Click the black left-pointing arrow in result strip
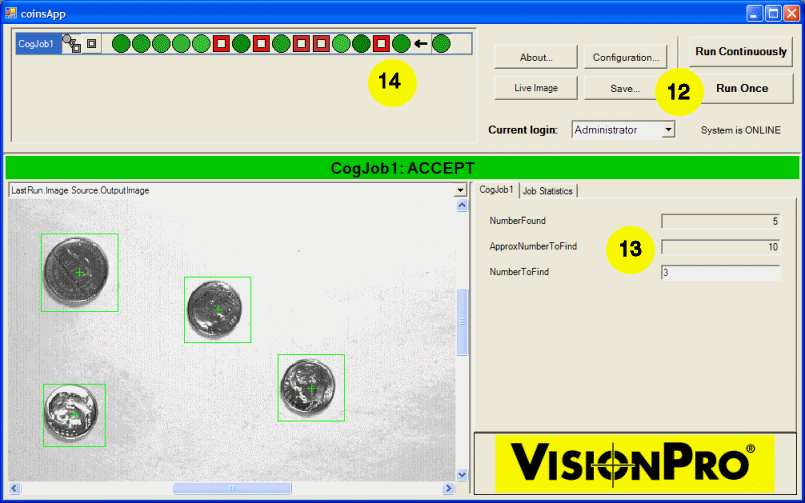 [421, 43]
